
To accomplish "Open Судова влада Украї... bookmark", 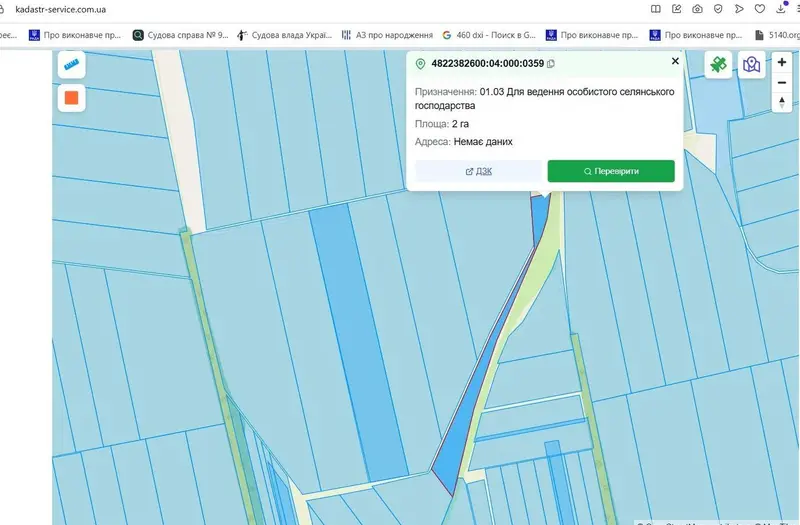I will pos(284,35).
